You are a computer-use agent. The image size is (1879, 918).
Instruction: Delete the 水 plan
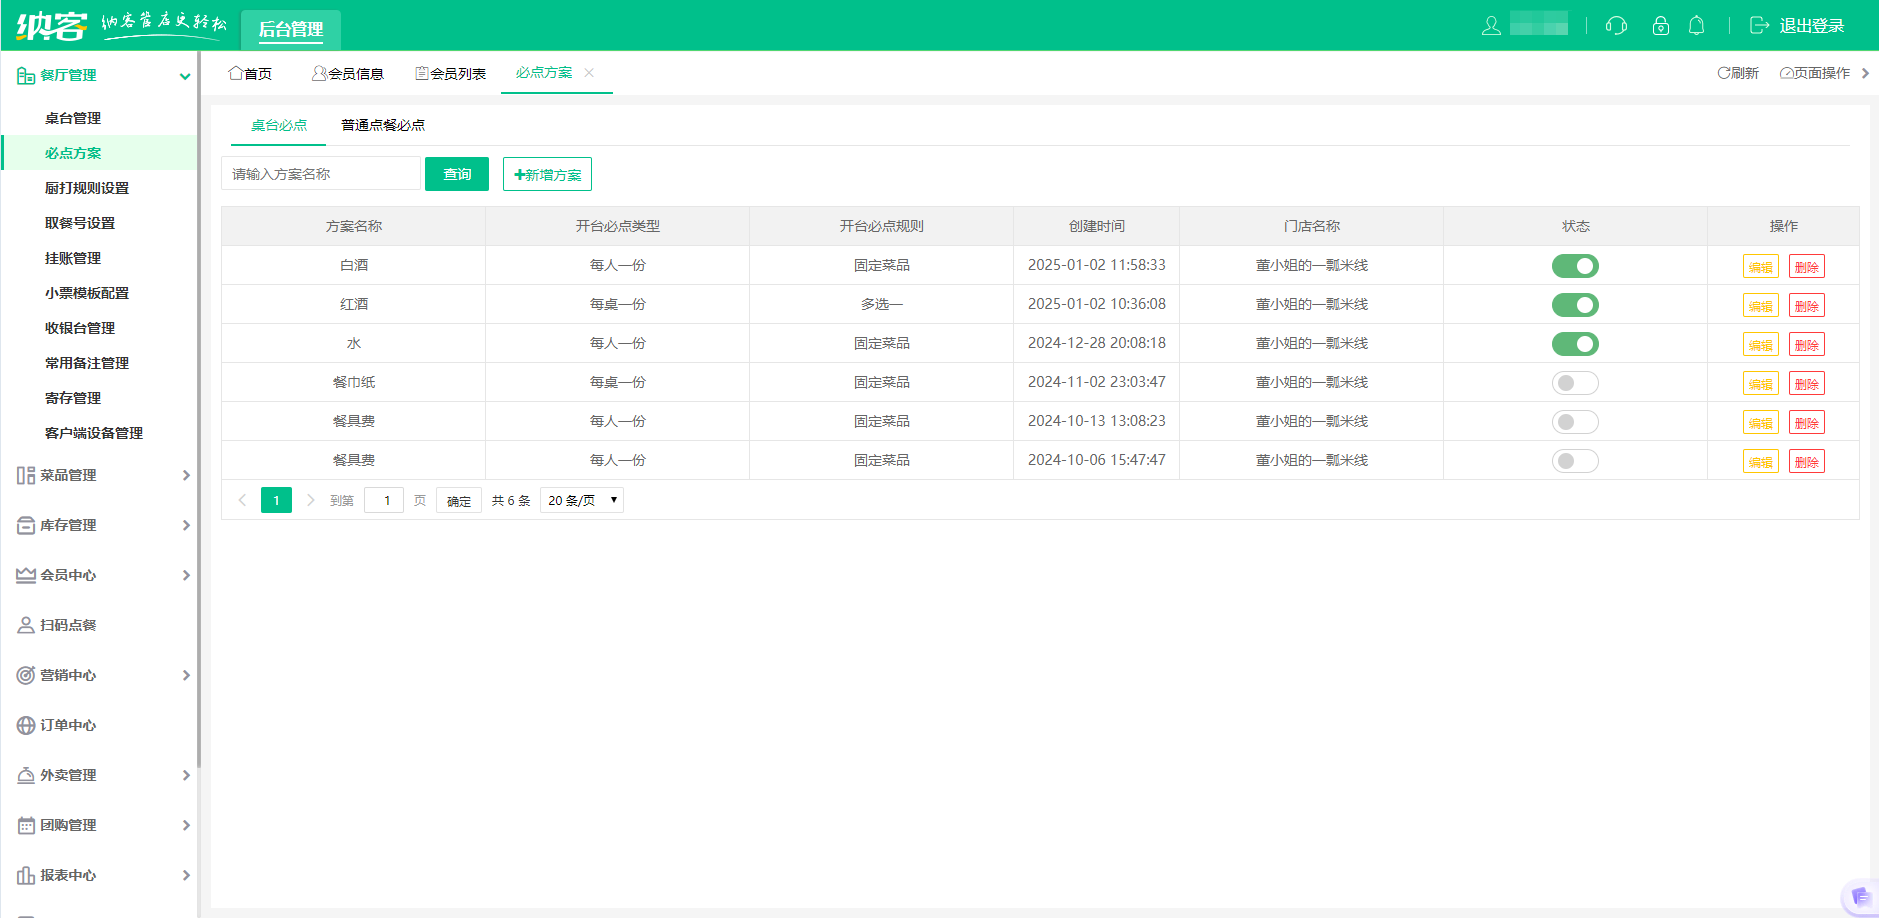coord(1807,345)
